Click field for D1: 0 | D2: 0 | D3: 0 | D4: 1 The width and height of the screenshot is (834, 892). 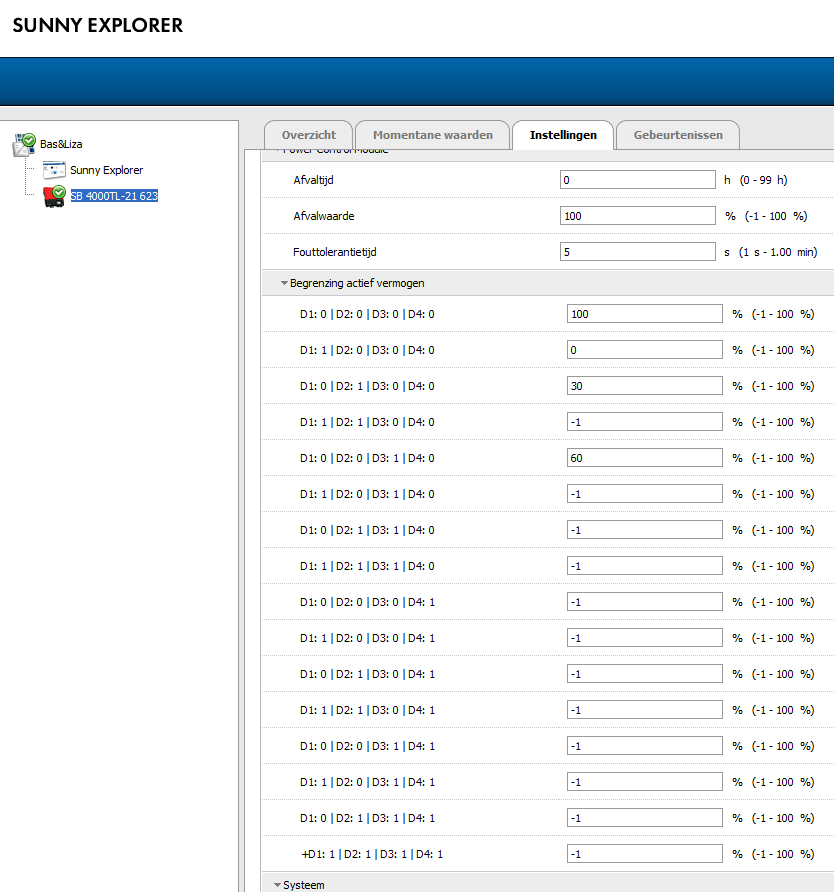coord(645,602)
